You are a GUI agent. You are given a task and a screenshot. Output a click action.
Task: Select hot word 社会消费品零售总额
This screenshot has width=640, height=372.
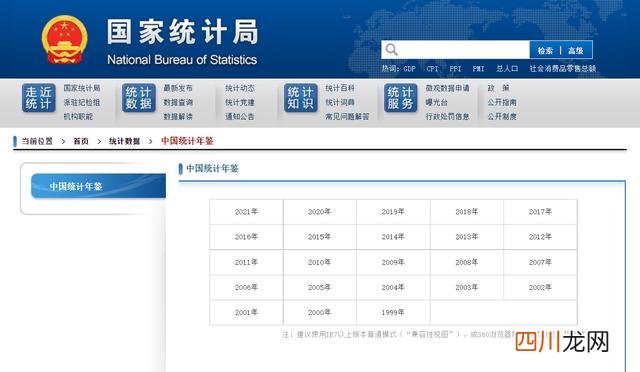563,69
